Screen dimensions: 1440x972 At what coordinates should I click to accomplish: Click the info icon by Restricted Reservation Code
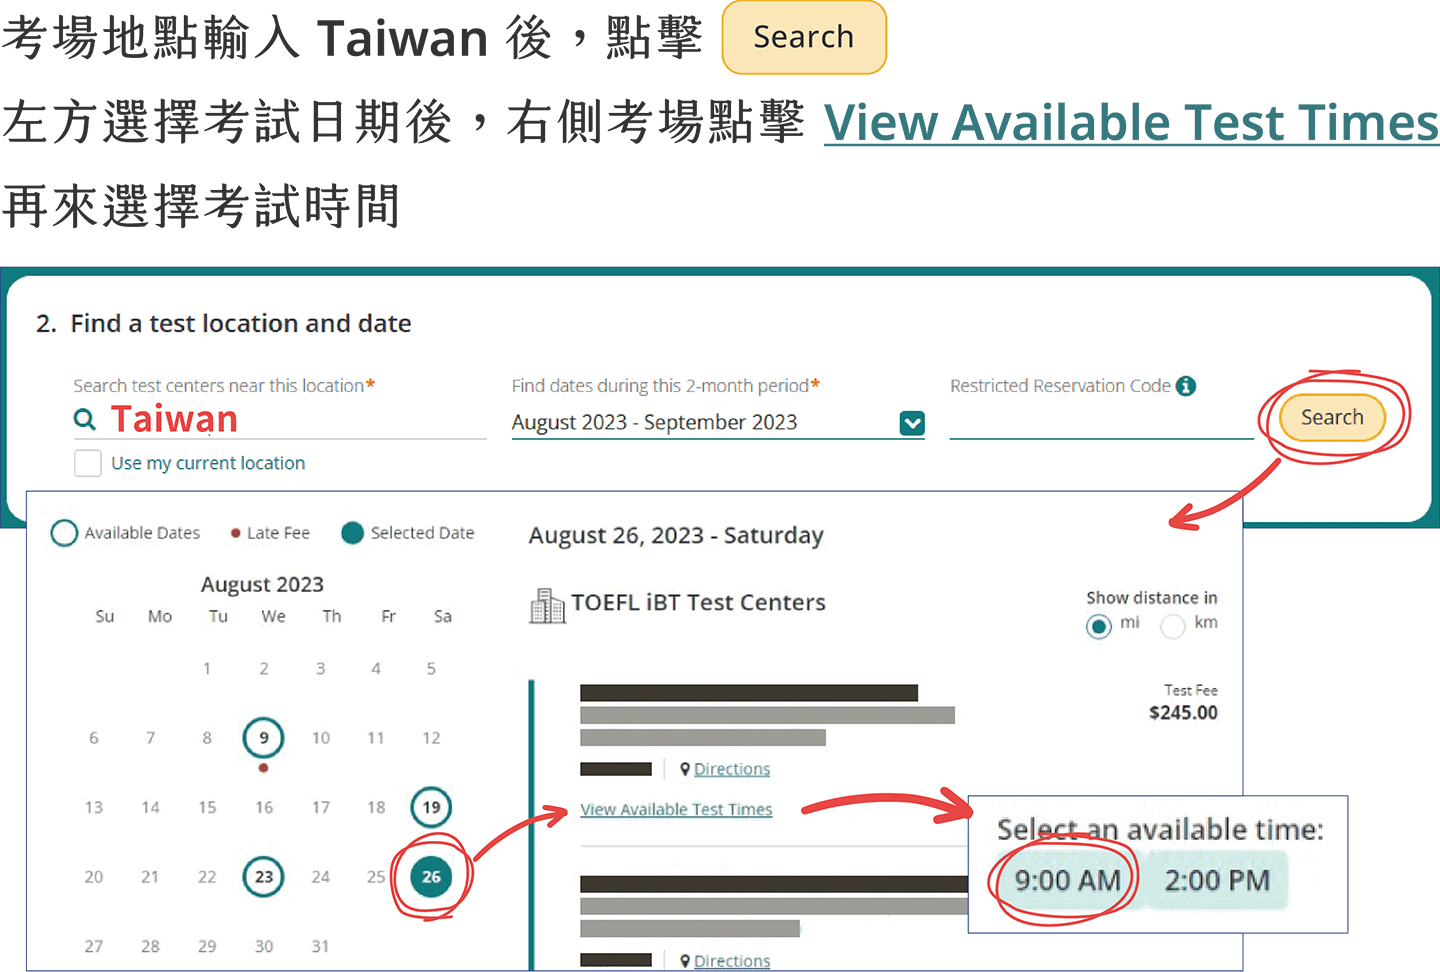pos(1186,386)
